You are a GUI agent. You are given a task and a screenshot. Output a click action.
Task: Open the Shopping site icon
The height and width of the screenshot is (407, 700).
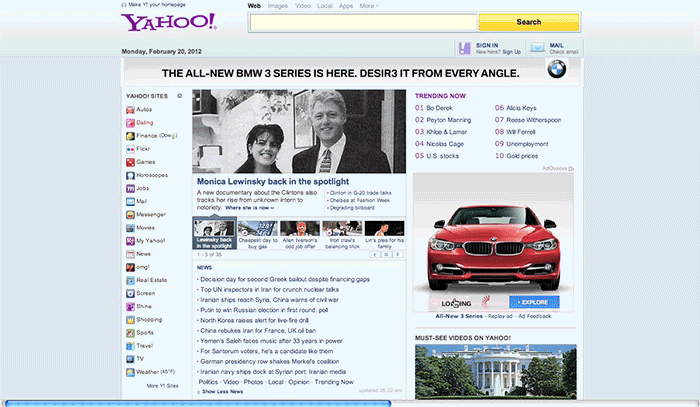click(130, 320)
